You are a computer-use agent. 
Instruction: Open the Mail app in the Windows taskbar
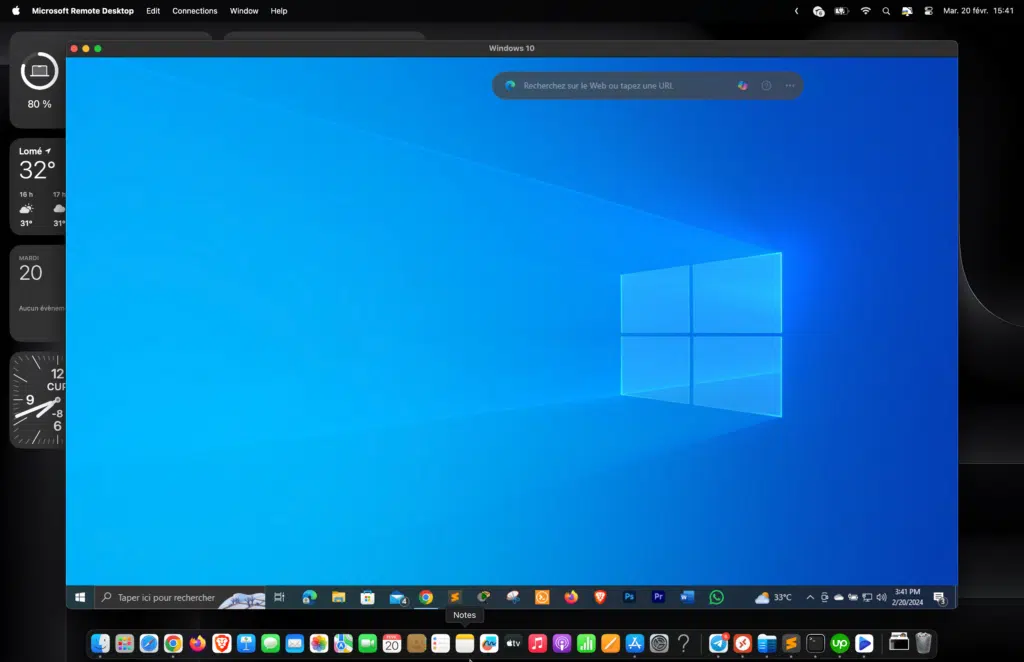pos(397,597)
